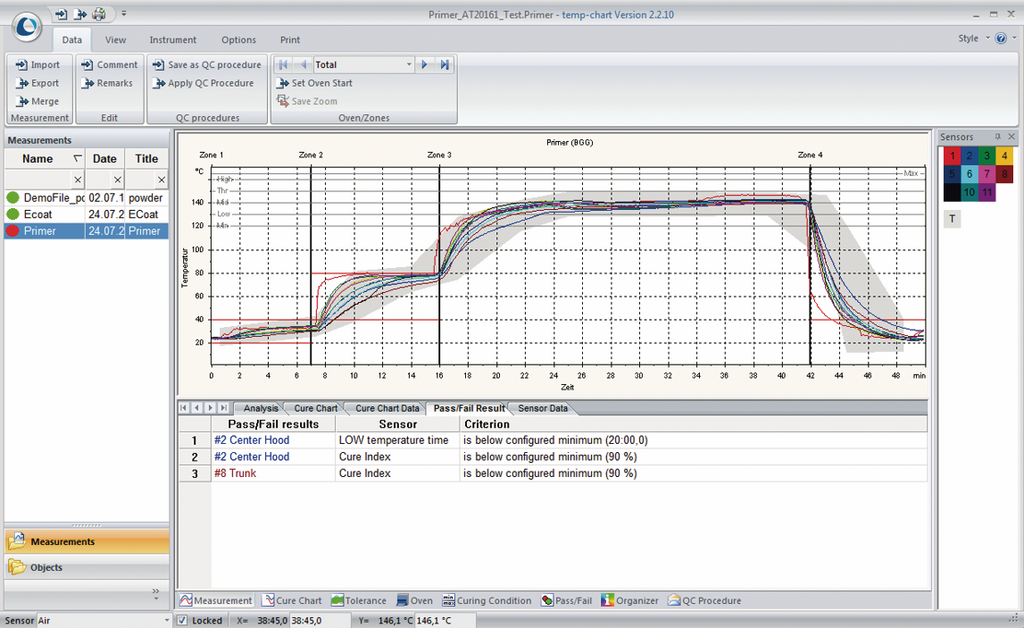Image resolution: width=1024 pixels, height=628 pixels.
Task: Go to the next oven zone
Action: 424,65
